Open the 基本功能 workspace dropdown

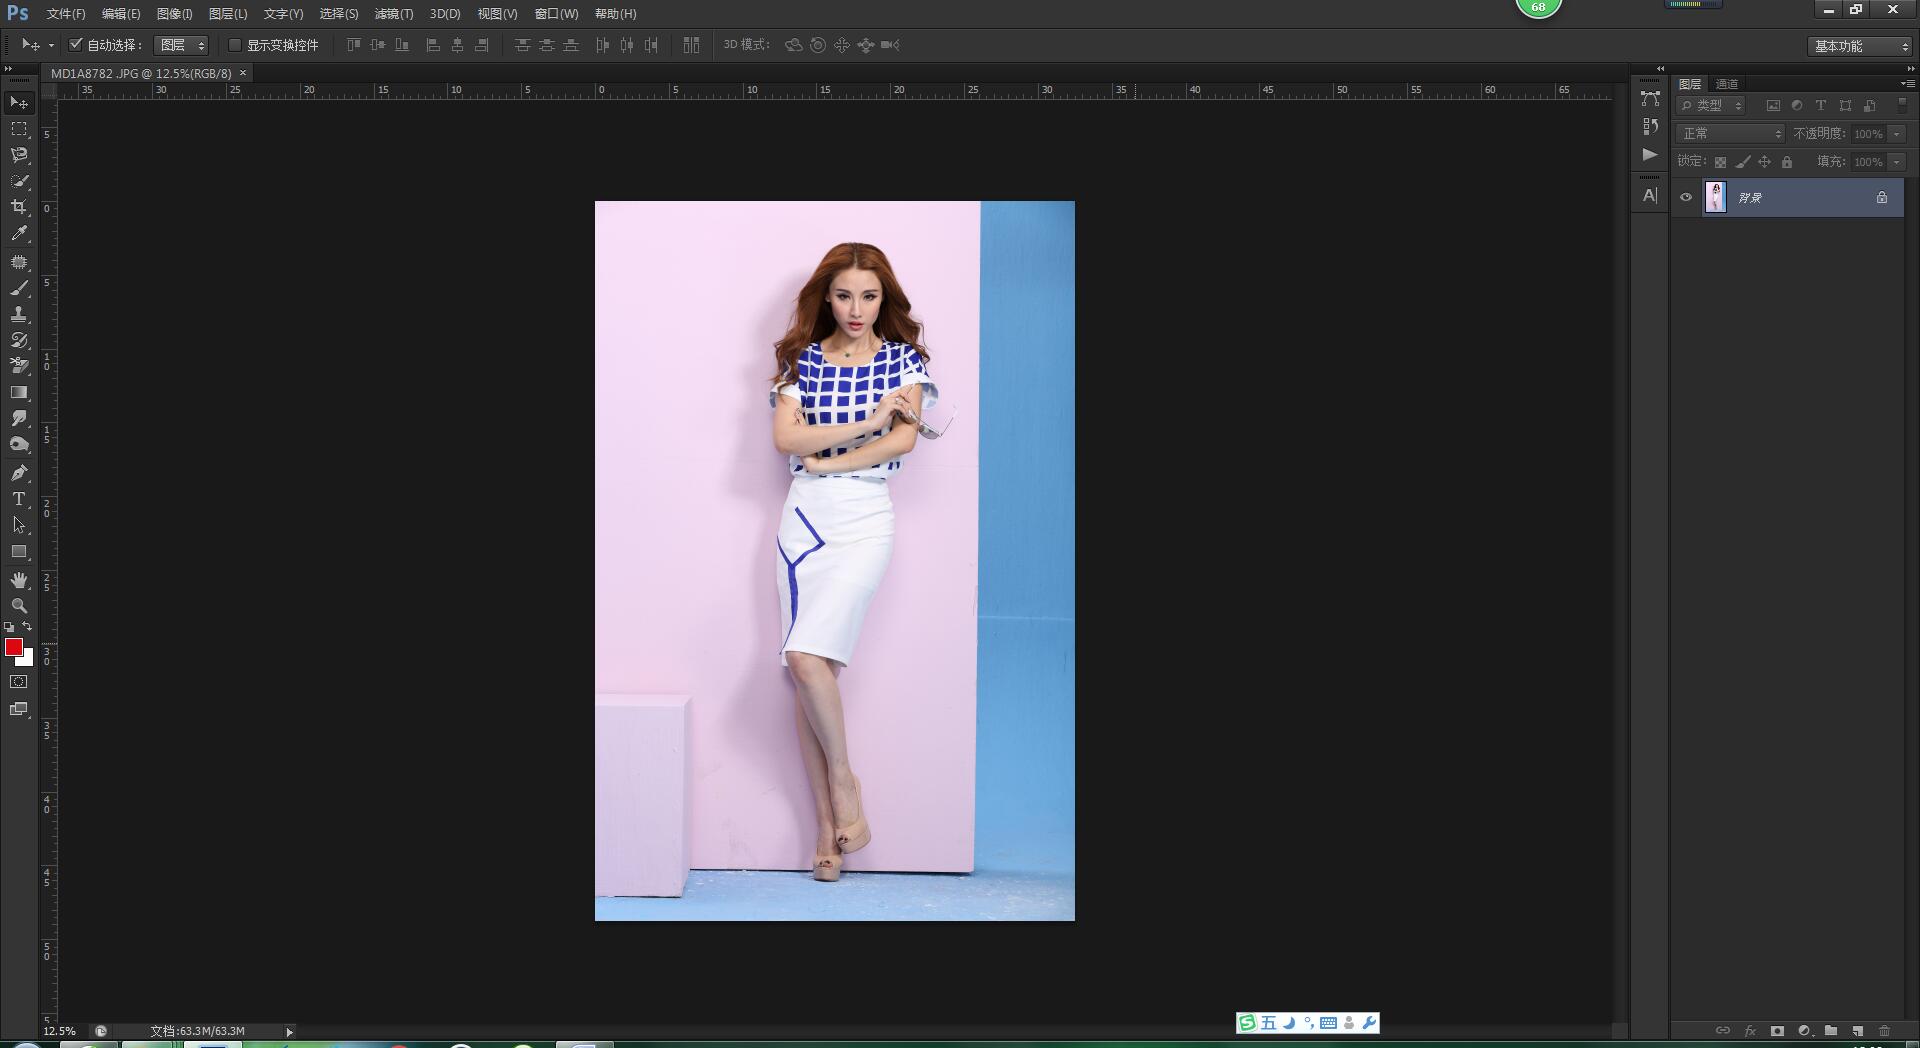click(x=1861, y=46)
